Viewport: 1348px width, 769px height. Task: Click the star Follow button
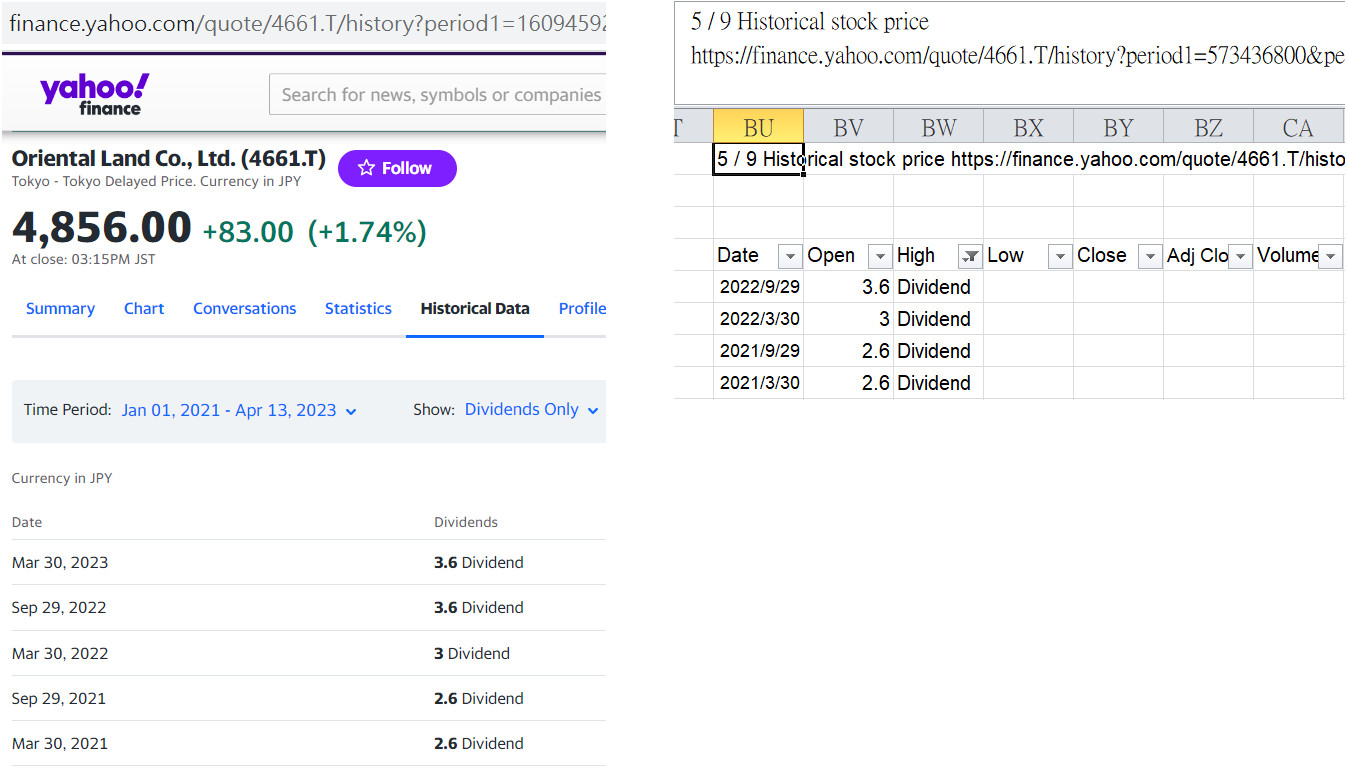pyautogui.click(x=397, y=168)
